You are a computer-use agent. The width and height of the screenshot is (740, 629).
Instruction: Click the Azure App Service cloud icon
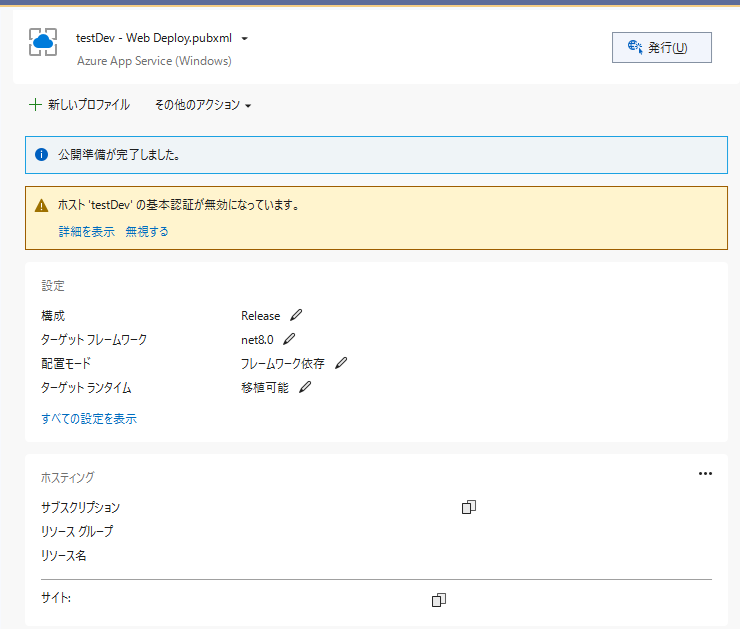pos(43,42)
